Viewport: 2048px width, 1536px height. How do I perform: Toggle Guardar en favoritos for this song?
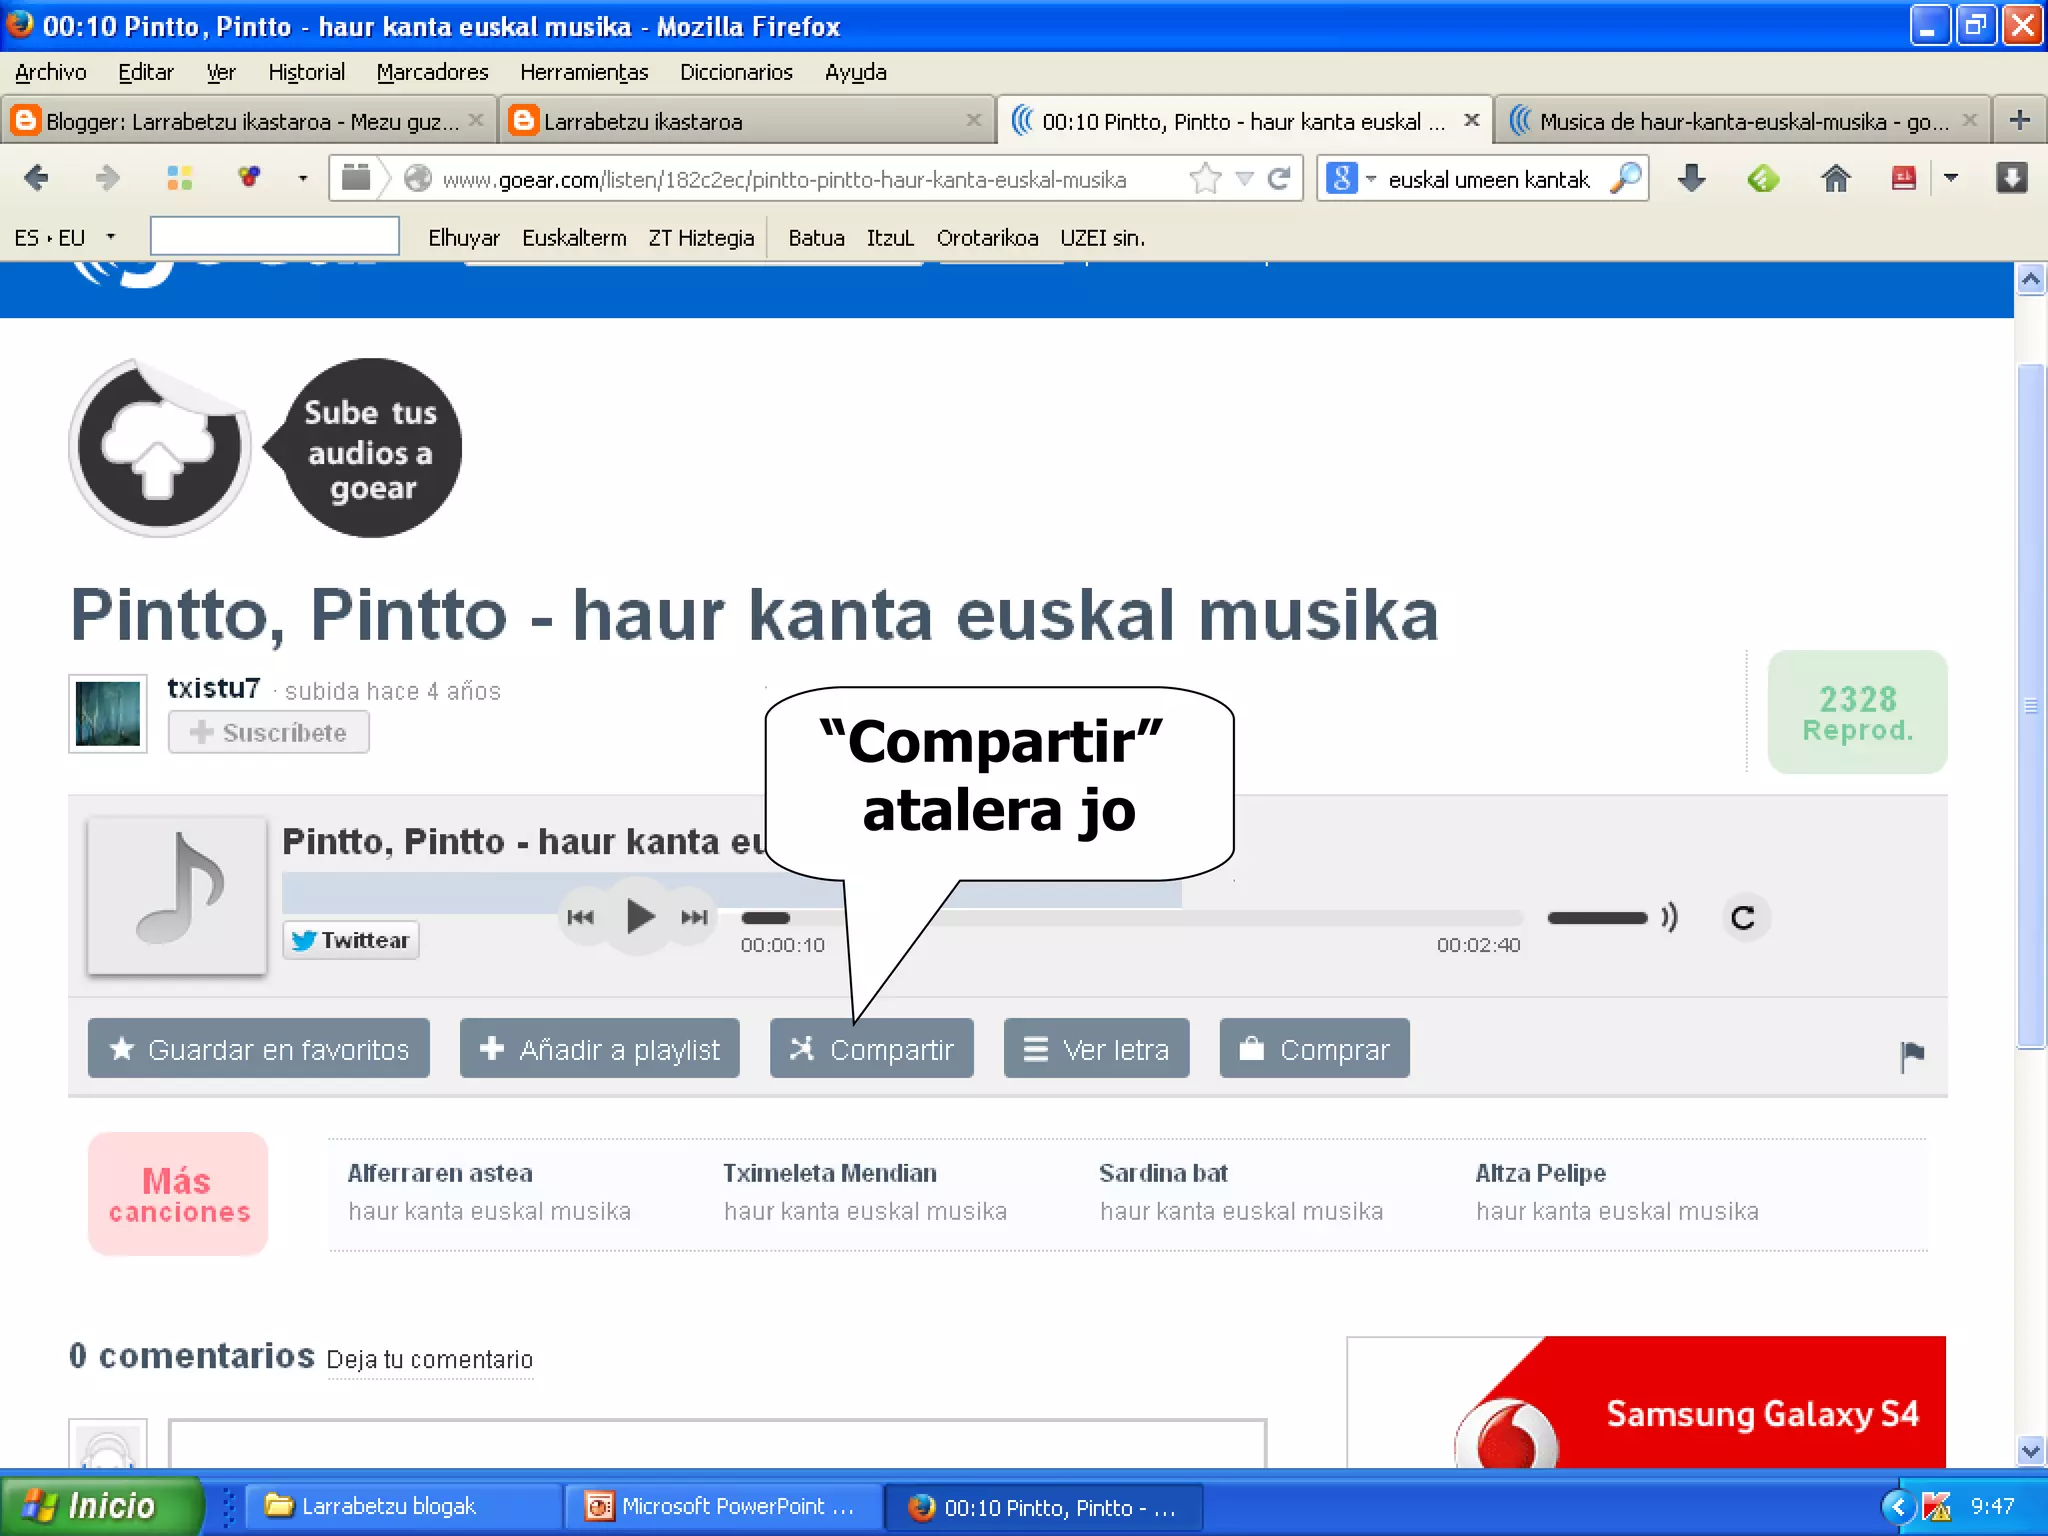pyautogui.click(x=259, y=1049)
